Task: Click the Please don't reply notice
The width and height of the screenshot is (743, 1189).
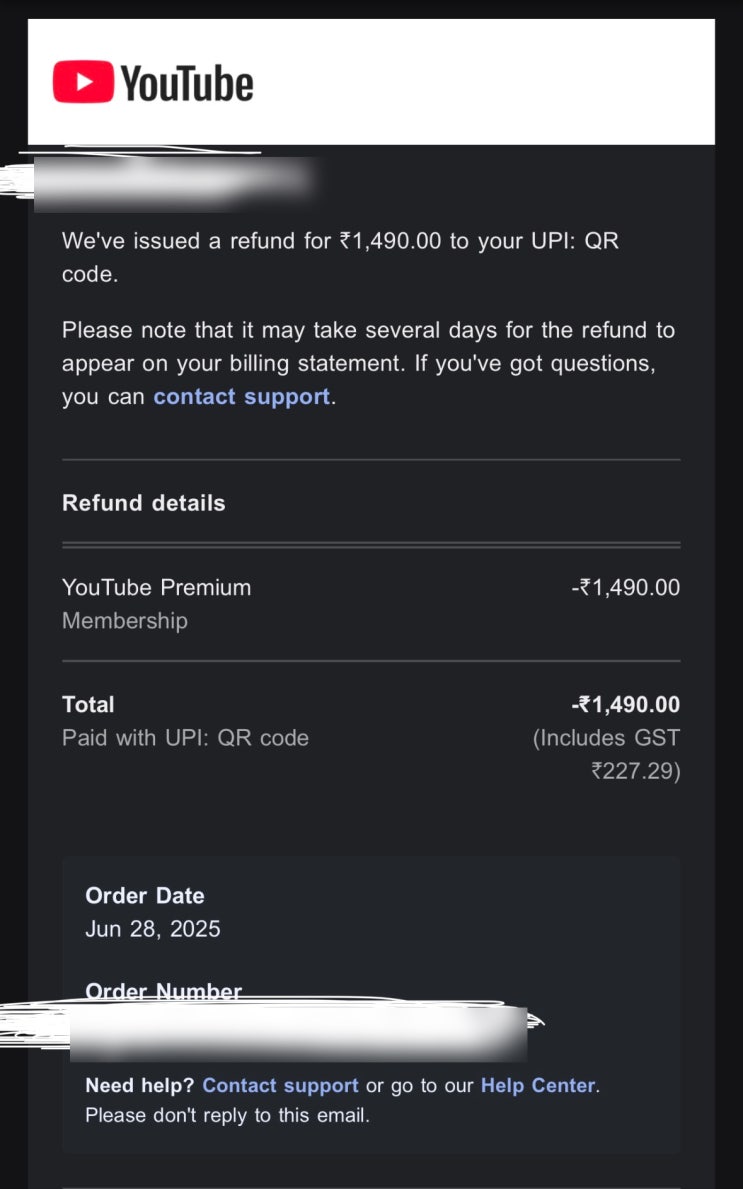Action: coord(227,1115)
